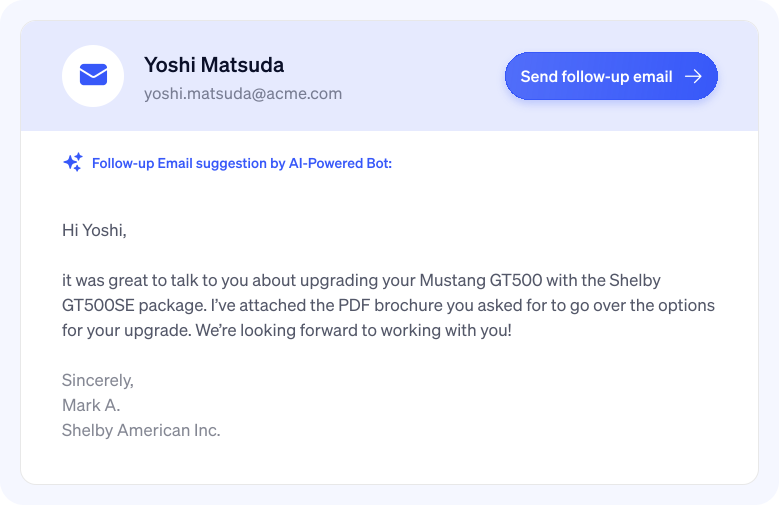The width and height of the screenshot is (779, 505).
Task: Click the word "Sincerely," in the sign-off
Action: 97,380
